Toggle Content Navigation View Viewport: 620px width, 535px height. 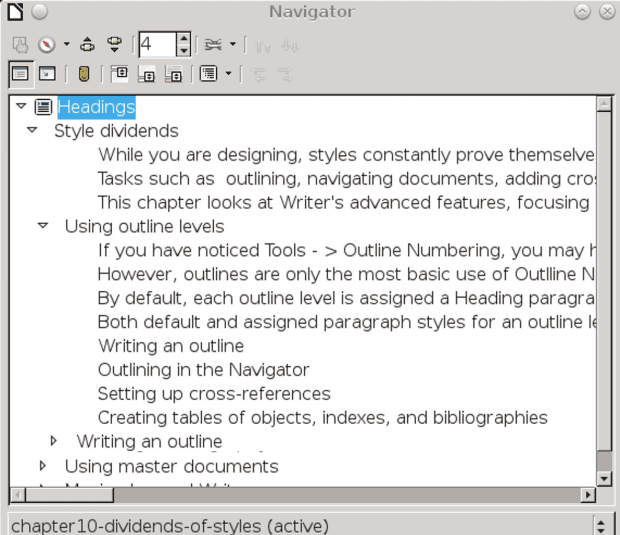point(47,74)
